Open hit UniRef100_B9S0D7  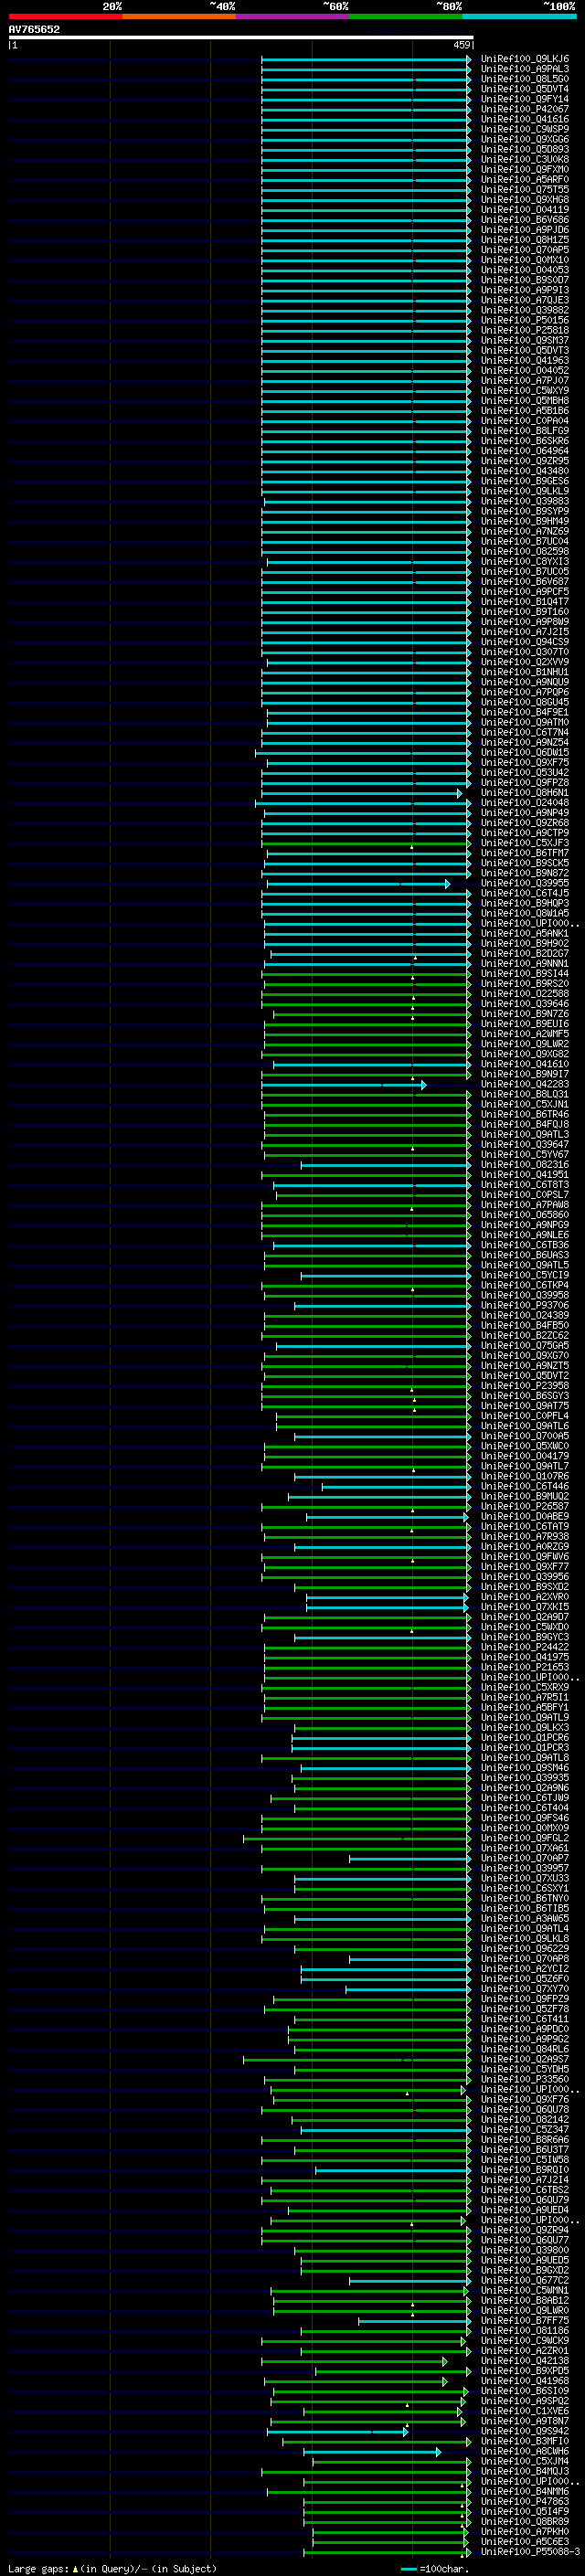coord(525,280)
